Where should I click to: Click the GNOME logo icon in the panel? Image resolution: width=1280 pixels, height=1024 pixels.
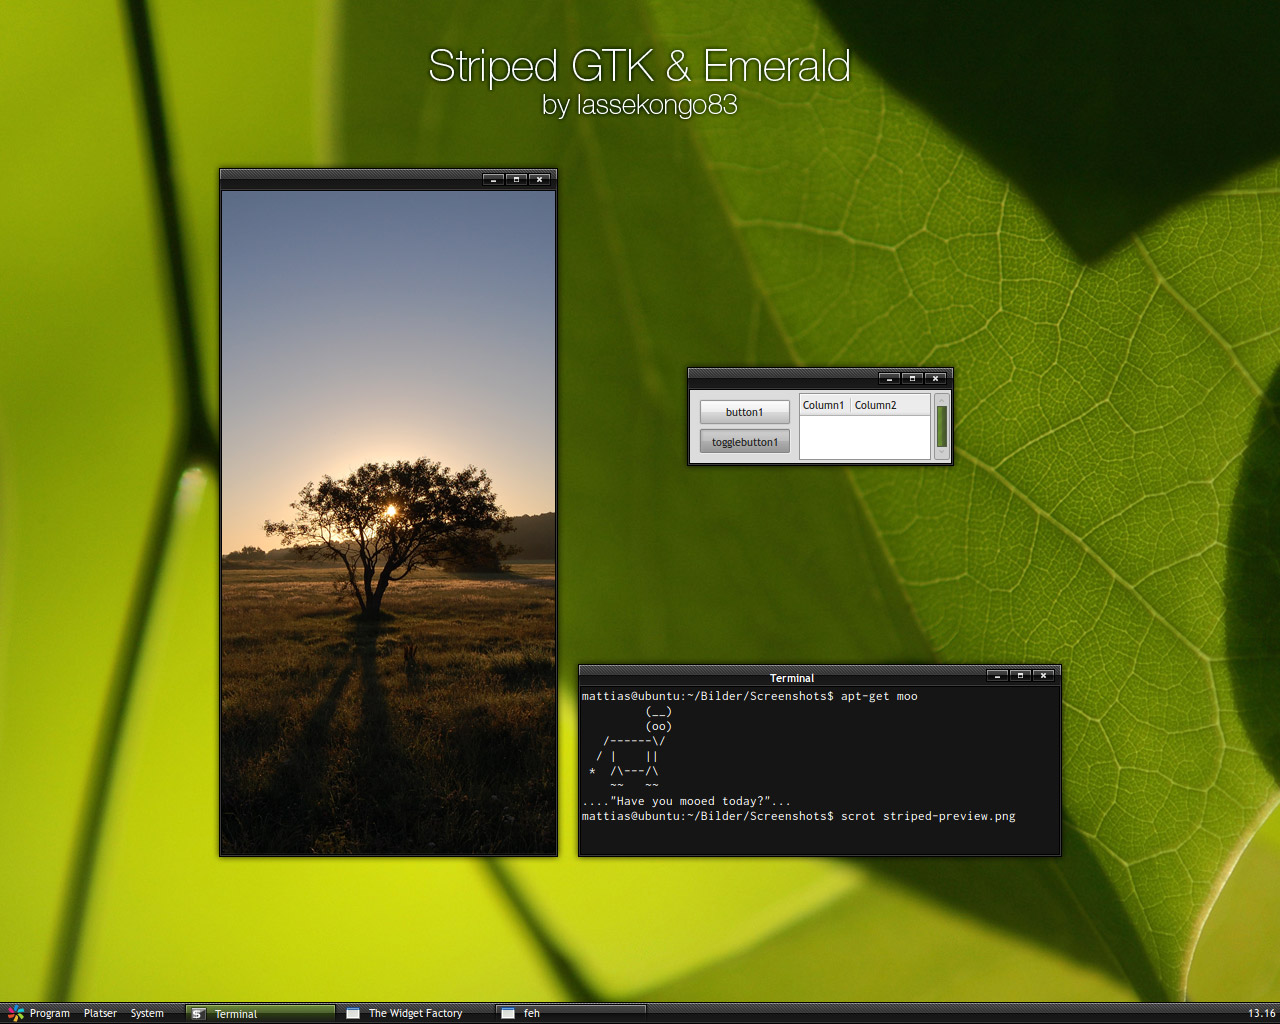coord(15,1013)
